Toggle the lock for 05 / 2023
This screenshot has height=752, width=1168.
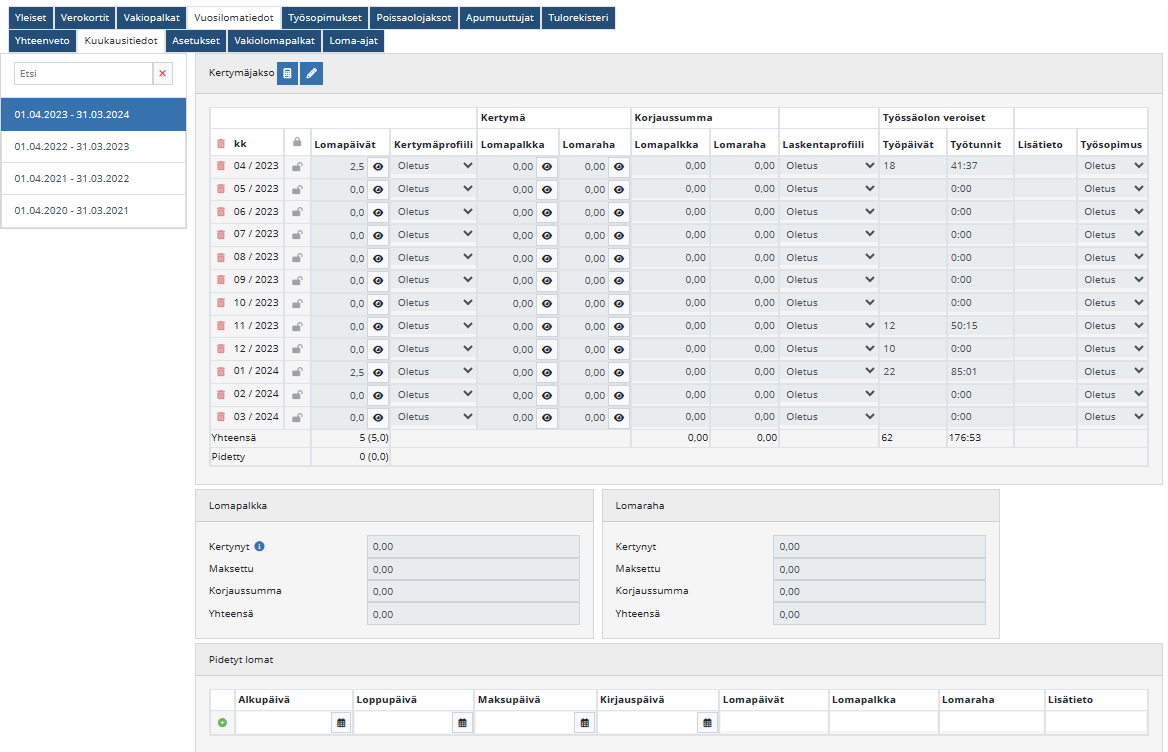297,189
